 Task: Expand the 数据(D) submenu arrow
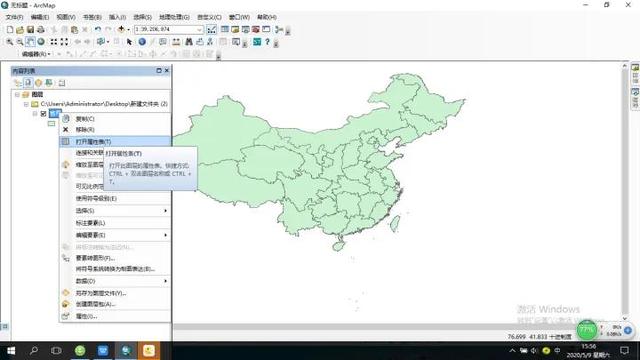165,281
